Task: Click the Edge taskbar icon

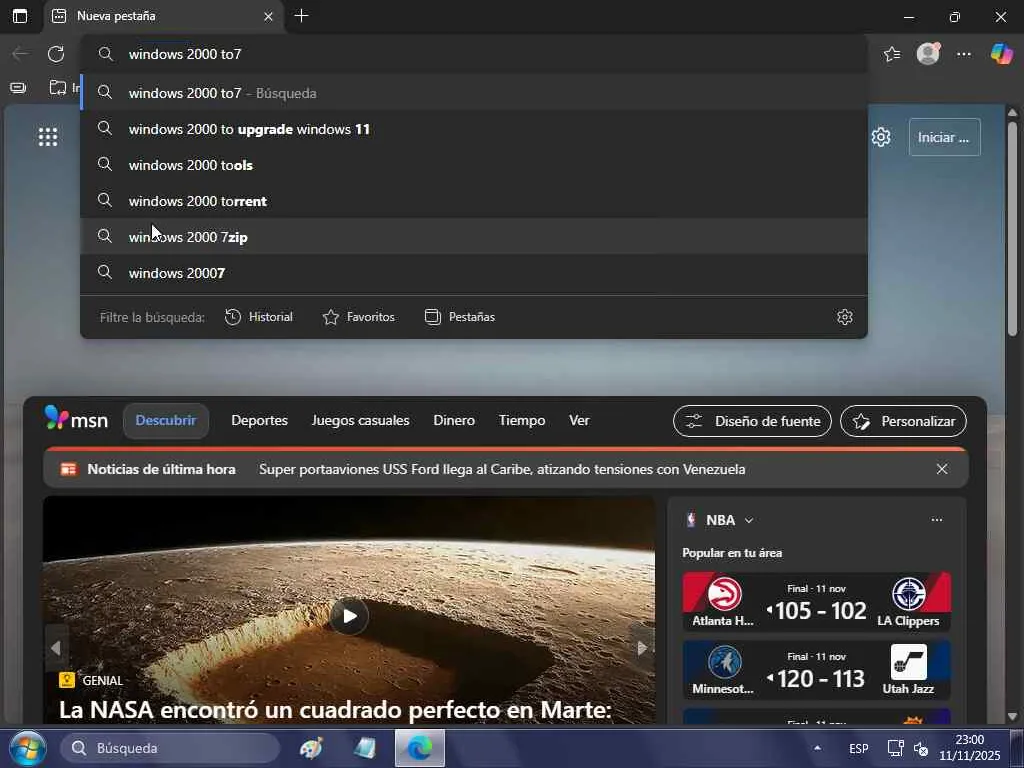Action: tap(420, 748)
